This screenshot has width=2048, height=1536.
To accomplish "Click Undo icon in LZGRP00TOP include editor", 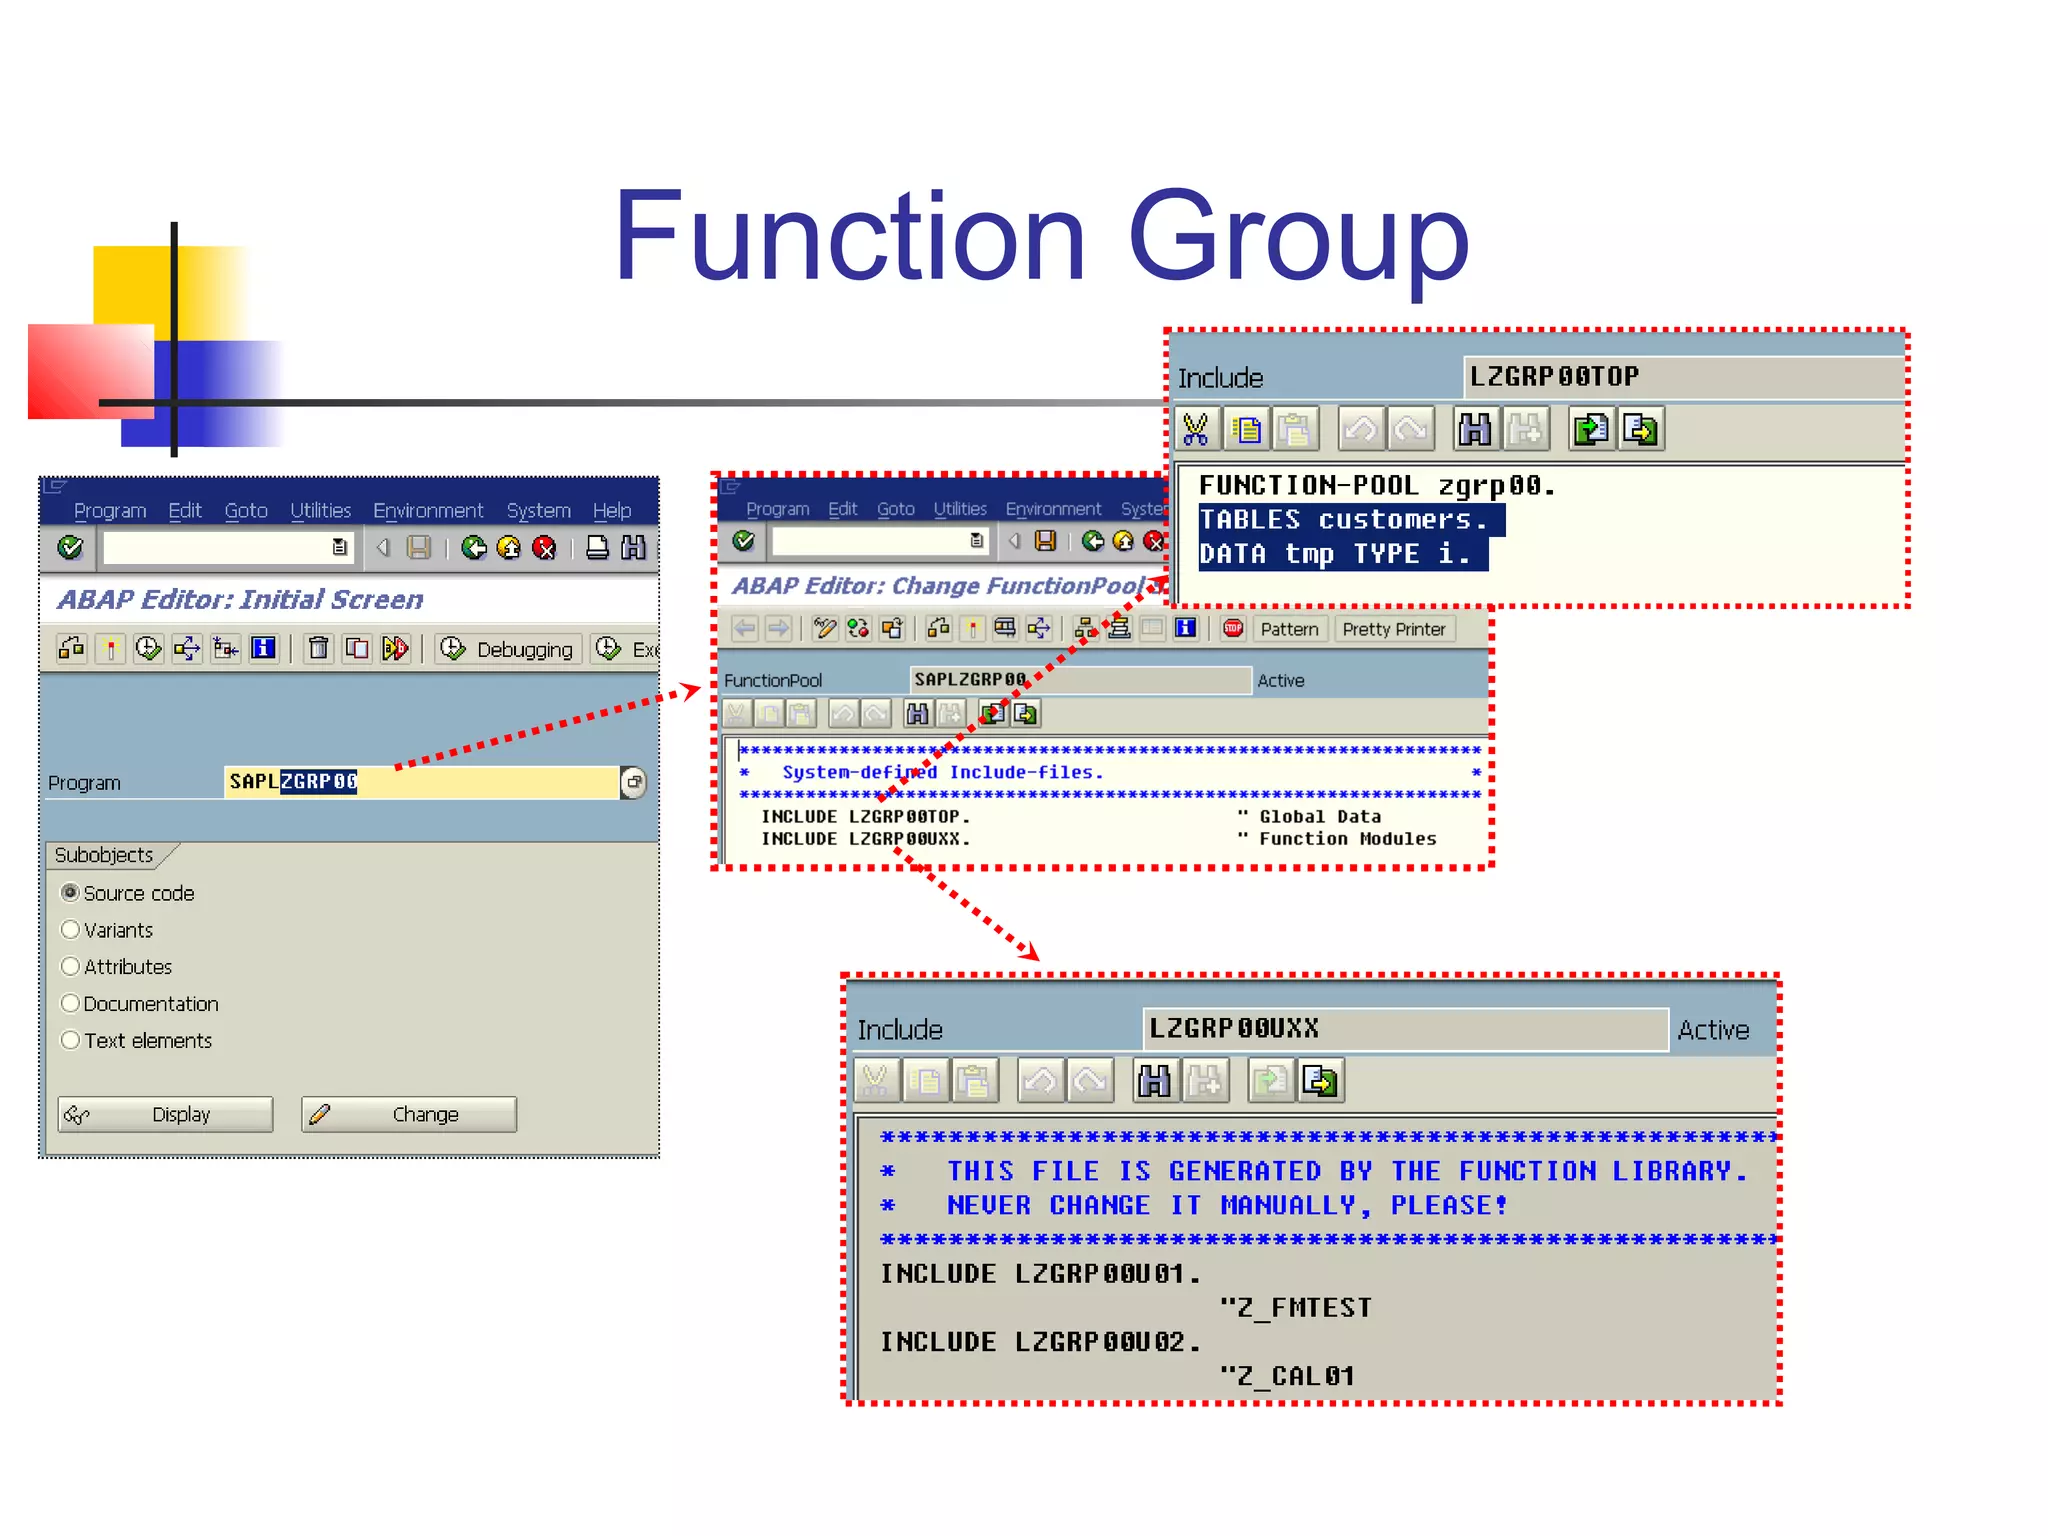I will [1360, 430].
